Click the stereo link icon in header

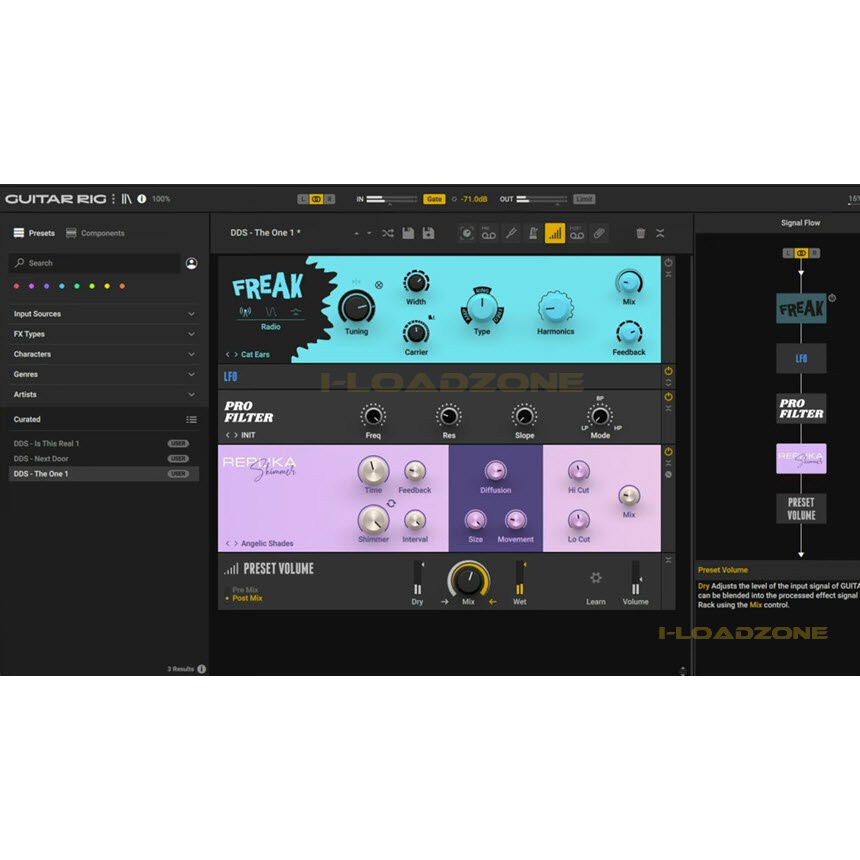coord(316,199)
